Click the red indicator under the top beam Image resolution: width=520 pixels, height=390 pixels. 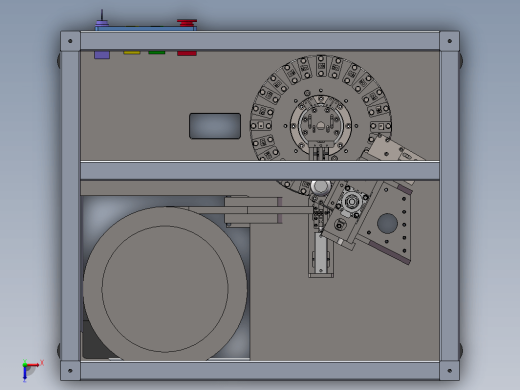[x=187, y=53]
